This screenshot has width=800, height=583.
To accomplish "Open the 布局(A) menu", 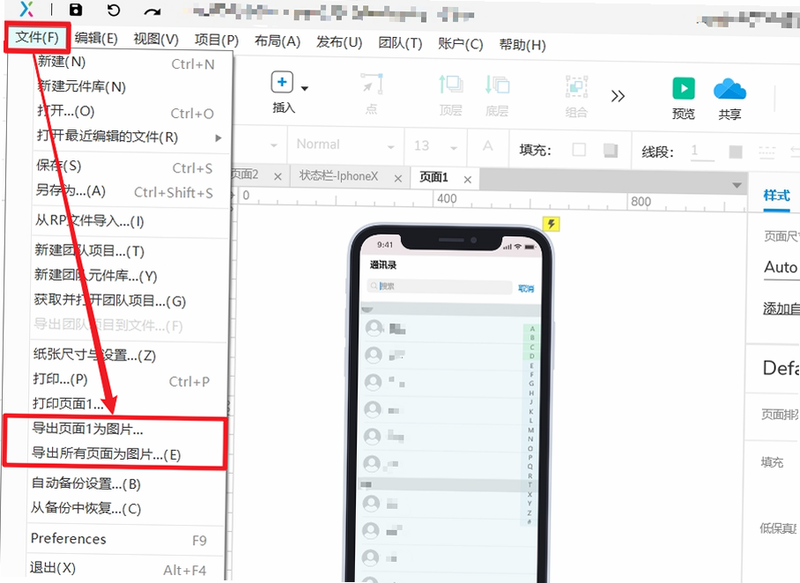I will (x=278, y=41).
